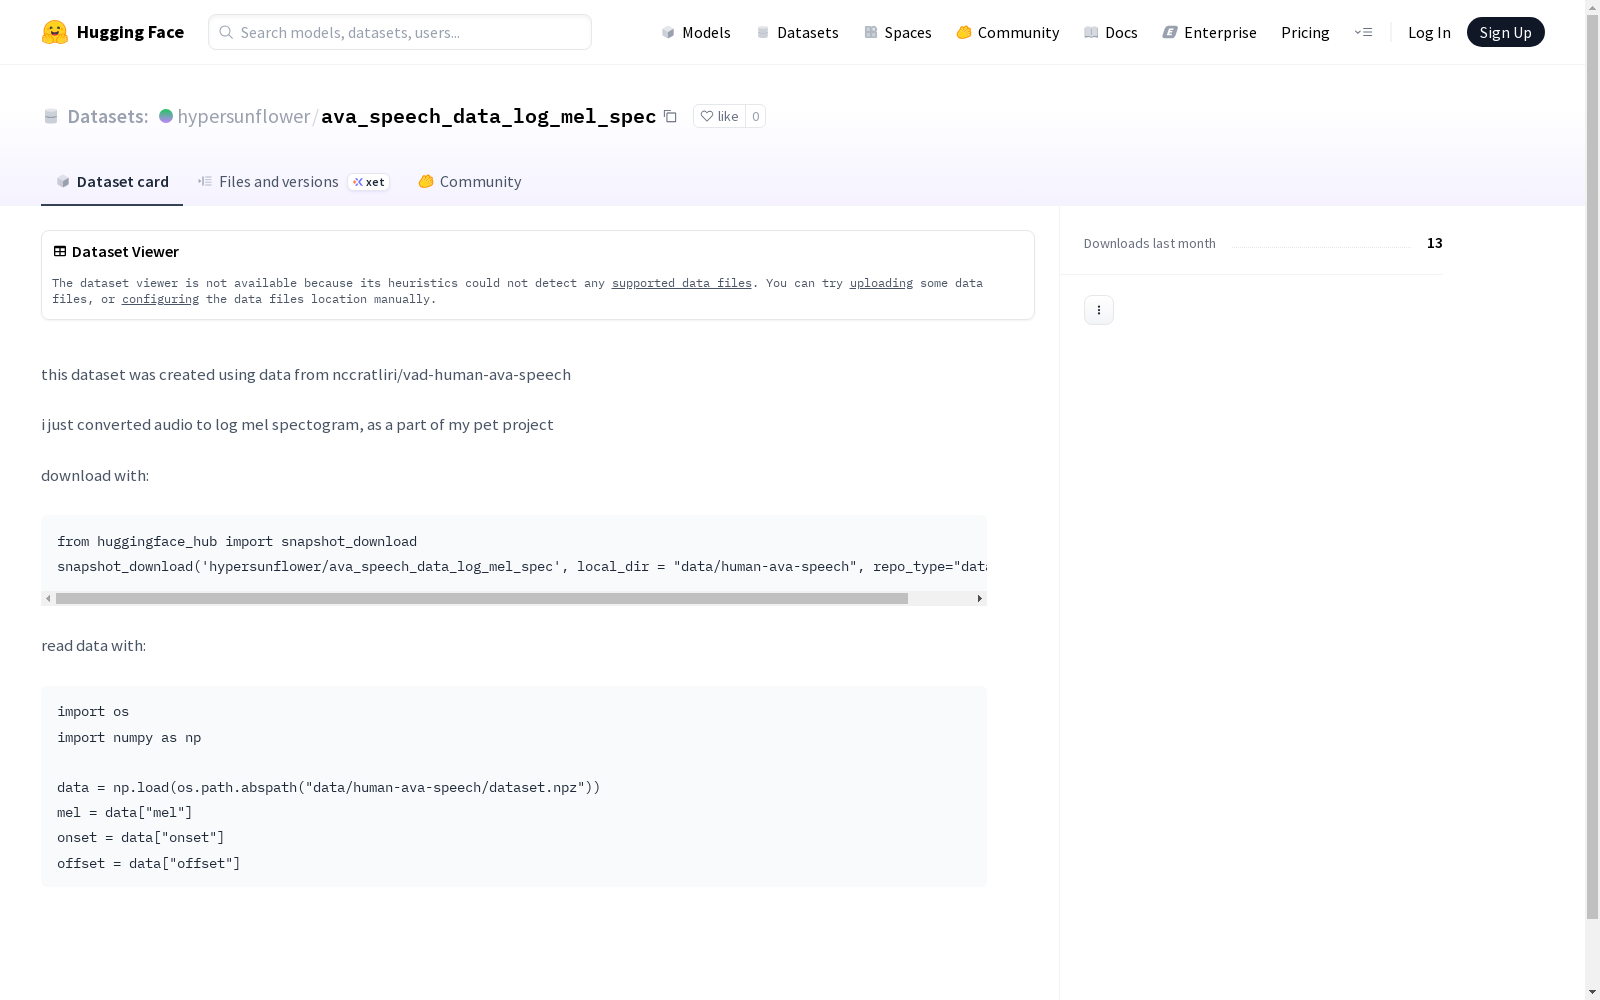
Task: Click the xet badge
Action: coord(368,182)
